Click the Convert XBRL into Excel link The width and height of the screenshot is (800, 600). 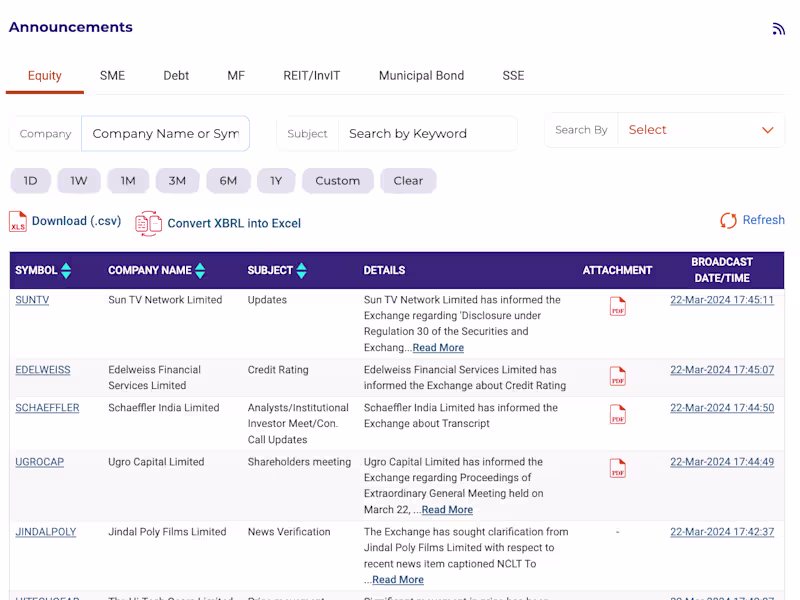tap(234, 223)
